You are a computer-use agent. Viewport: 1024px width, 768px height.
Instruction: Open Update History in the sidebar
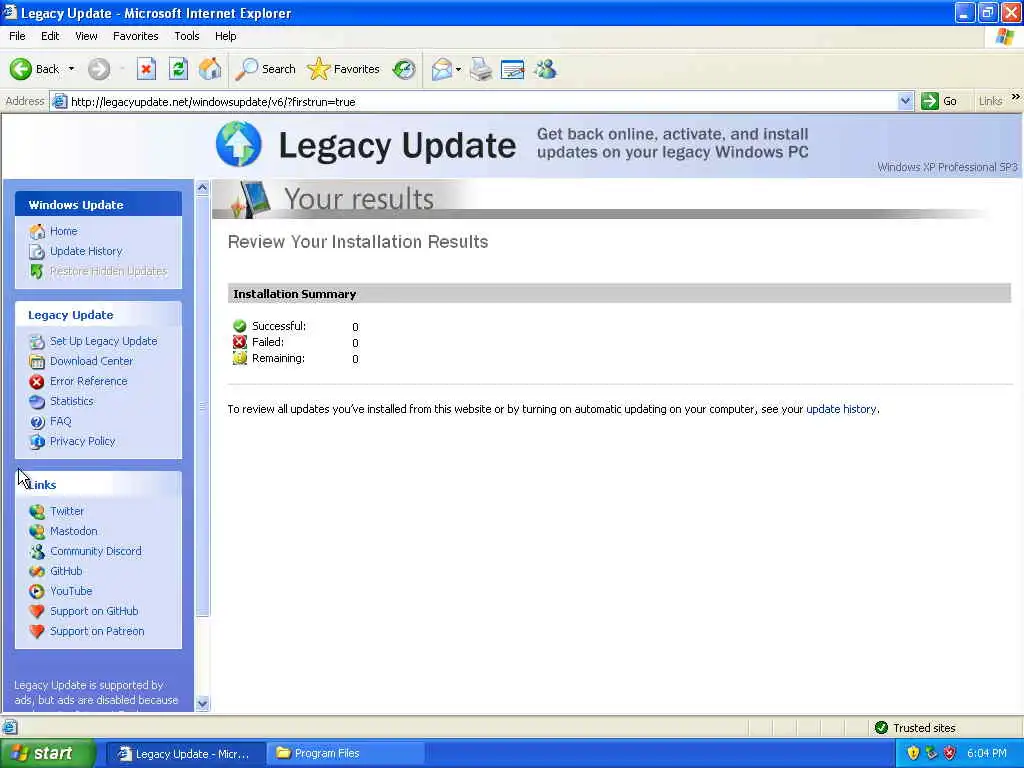pos(86,251)
